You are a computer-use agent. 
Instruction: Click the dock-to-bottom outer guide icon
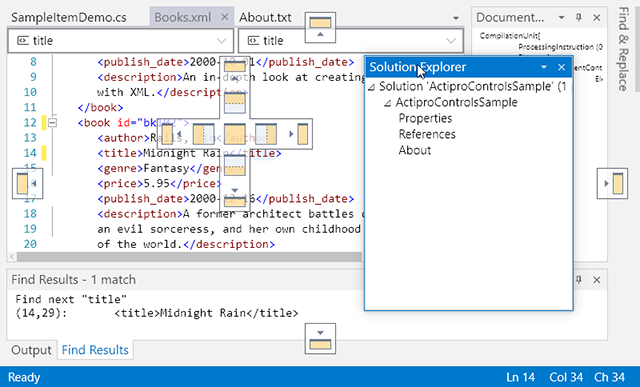pos(320,339)
